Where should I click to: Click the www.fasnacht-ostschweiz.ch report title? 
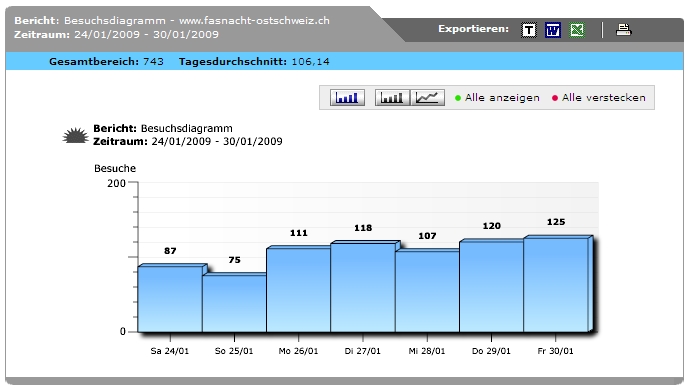click(254, 21)
